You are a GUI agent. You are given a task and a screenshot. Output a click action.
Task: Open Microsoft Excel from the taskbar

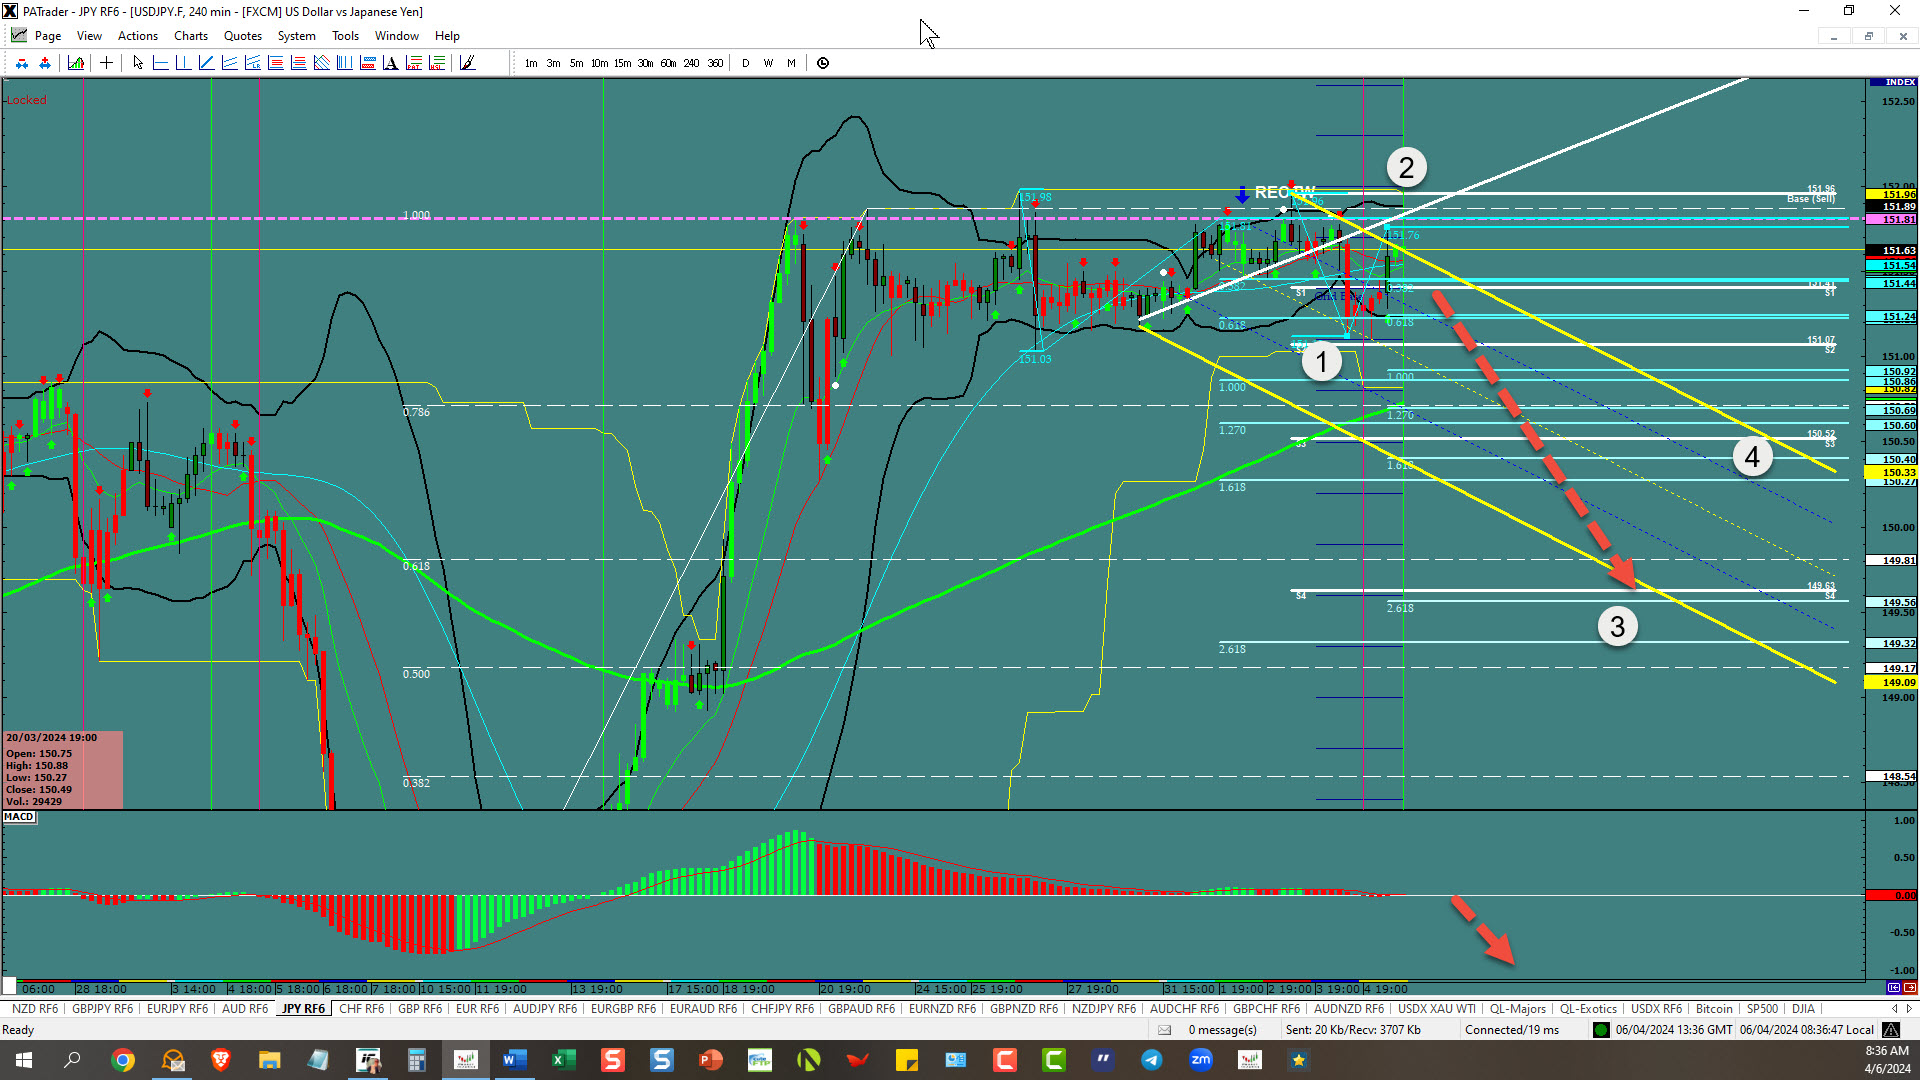[563, 1060]
